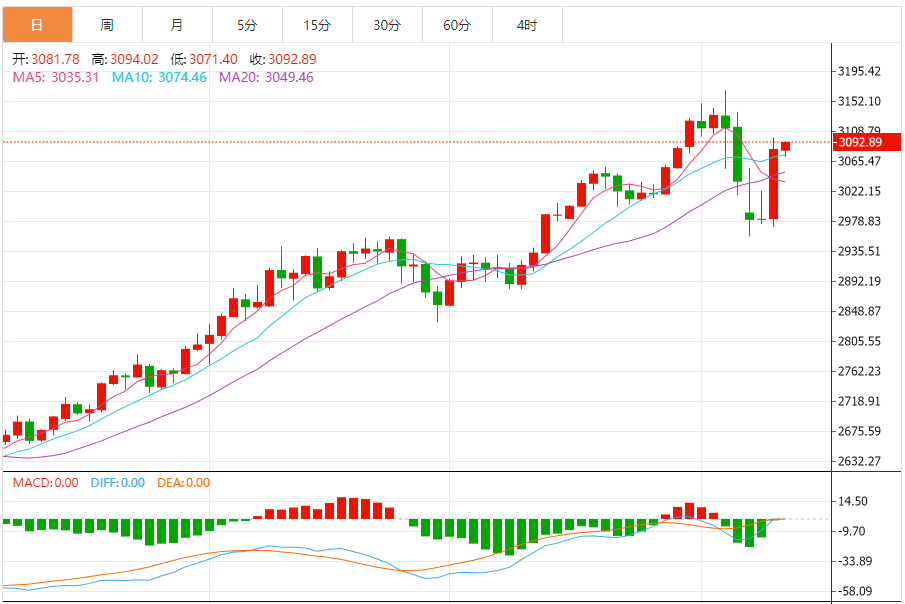
Task: Click the 收 closing price value 3092.89
Action: [292, 59]
